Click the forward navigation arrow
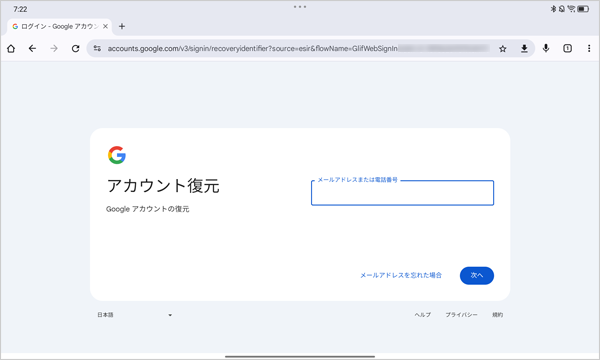This screenshot has height=360, width=600. (x=54, y=49)
